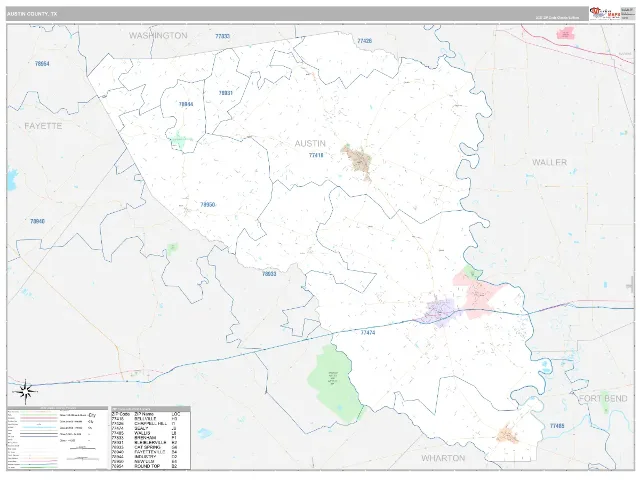Select the WASHINGTON county label
This screenshot has width=640, height=480.
click(x=158, y=36)
